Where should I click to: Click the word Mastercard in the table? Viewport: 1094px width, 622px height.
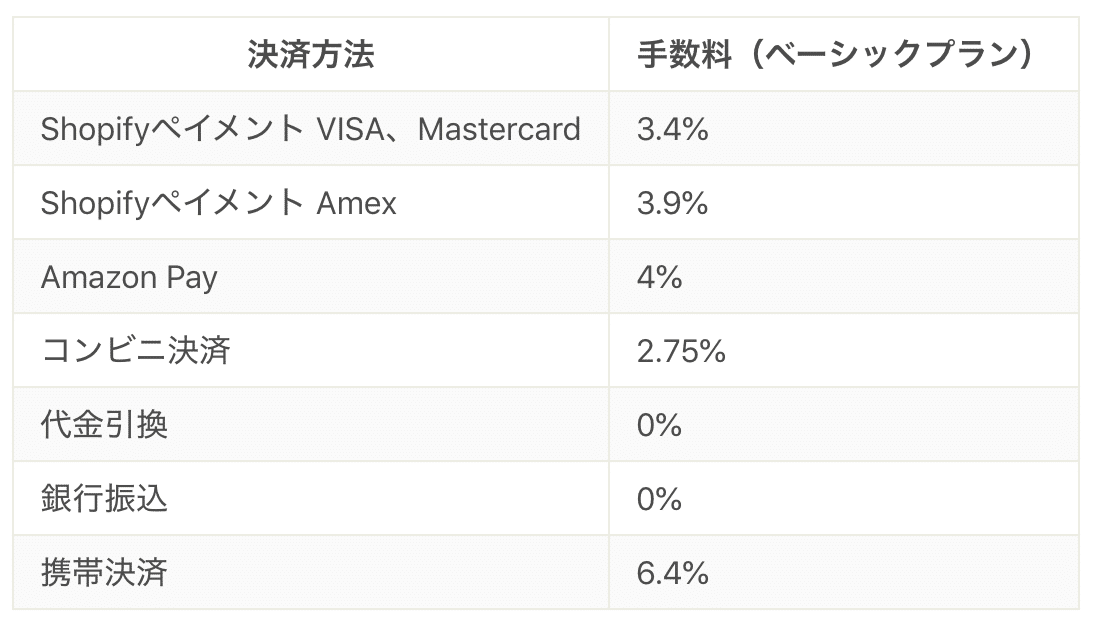pyautogui.click(x=499, y=129)
